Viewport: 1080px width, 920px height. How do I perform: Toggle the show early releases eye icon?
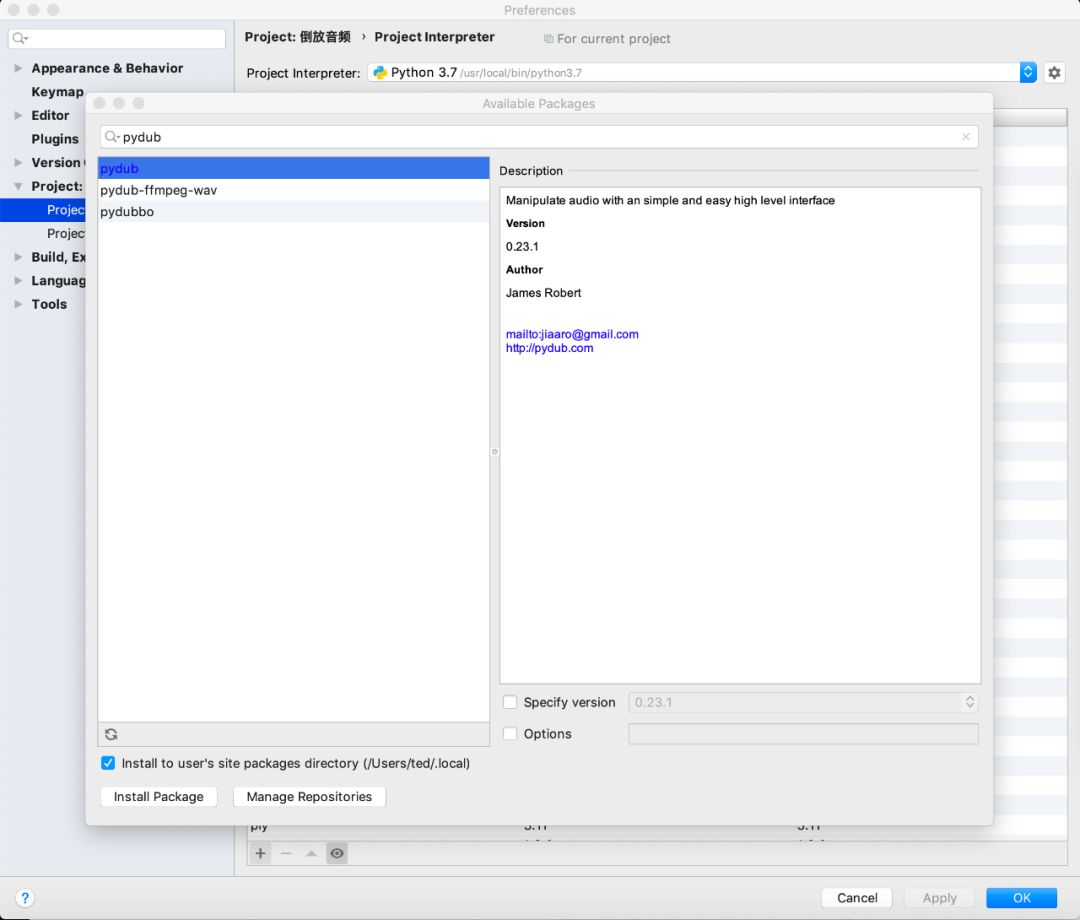click(337, 853)
